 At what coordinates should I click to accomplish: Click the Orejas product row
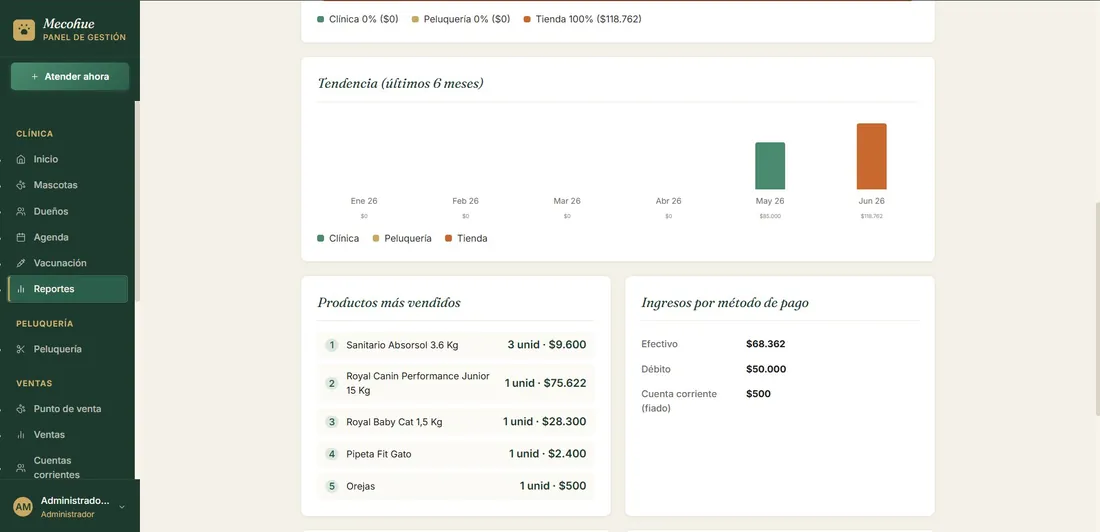pyautogui.click(x=455, y=486)
